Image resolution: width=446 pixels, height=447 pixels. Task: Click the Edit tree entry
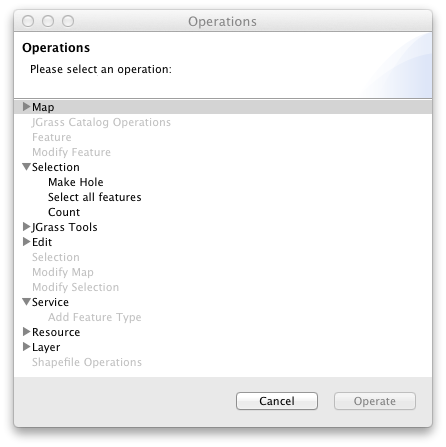[x=42, y=242]
